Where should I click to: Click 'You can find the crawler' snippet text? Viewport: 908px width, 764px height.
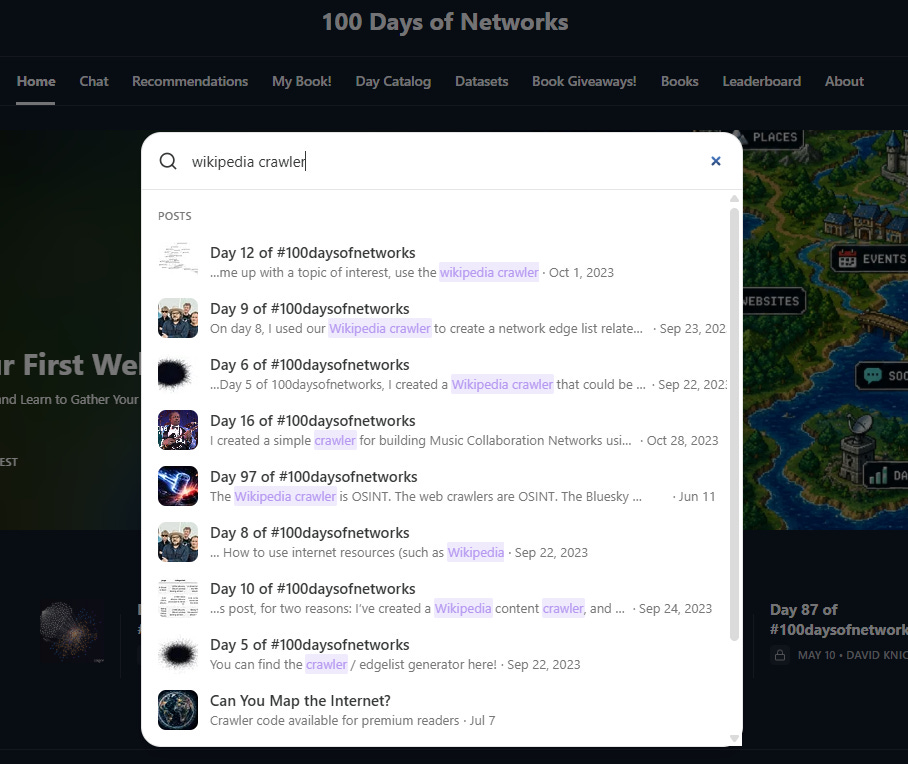[x=279, y=664]
